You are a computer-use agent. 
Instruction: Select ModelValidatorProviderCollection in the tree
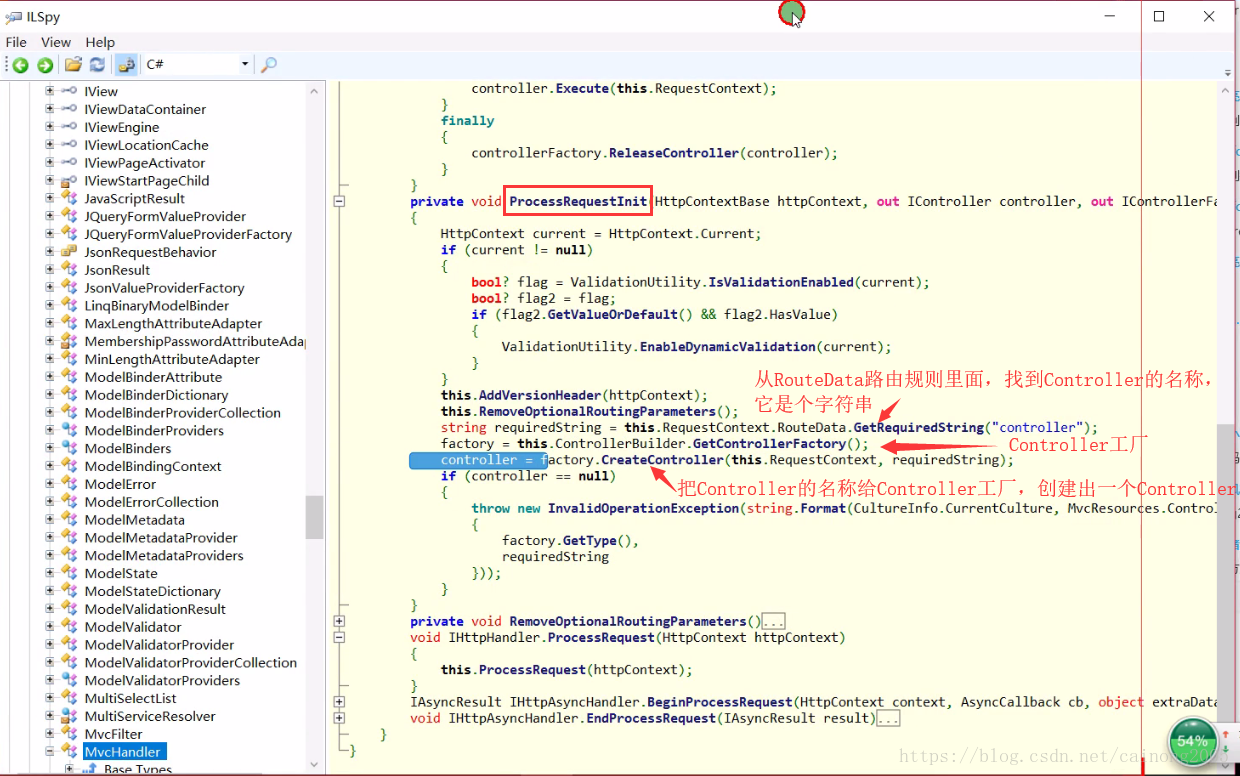tap(191, 663)
